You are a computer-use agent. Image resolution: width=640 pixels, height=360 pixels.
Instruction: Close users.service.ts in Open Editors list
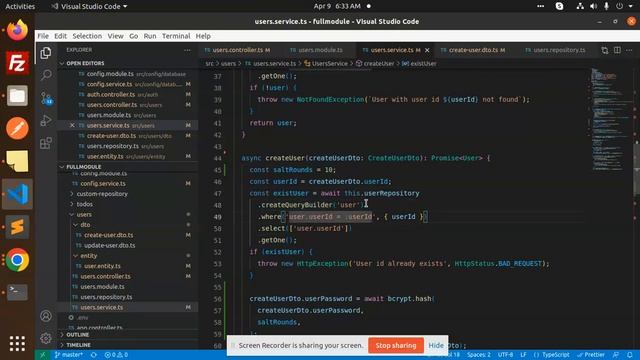pos(72,125)
